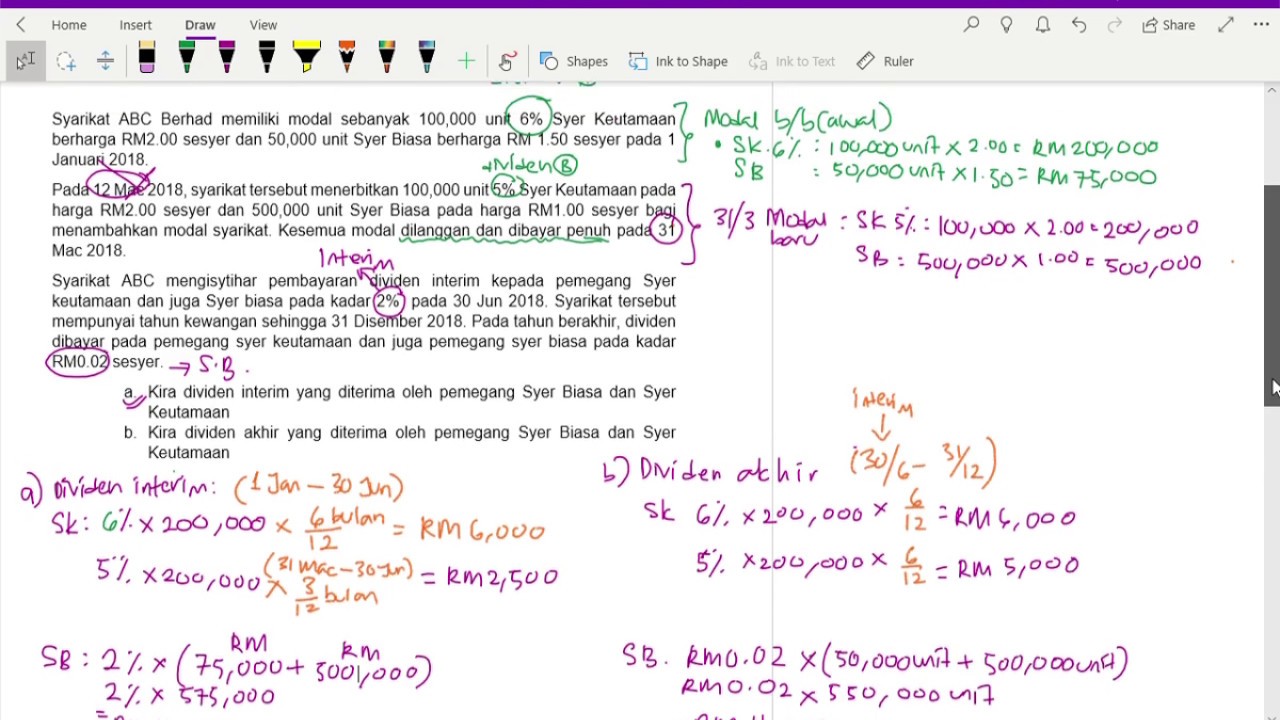Open the Insert tab
Image resolution: width=1280 pixels, height=720 pixels.
(x=136, y=25)
